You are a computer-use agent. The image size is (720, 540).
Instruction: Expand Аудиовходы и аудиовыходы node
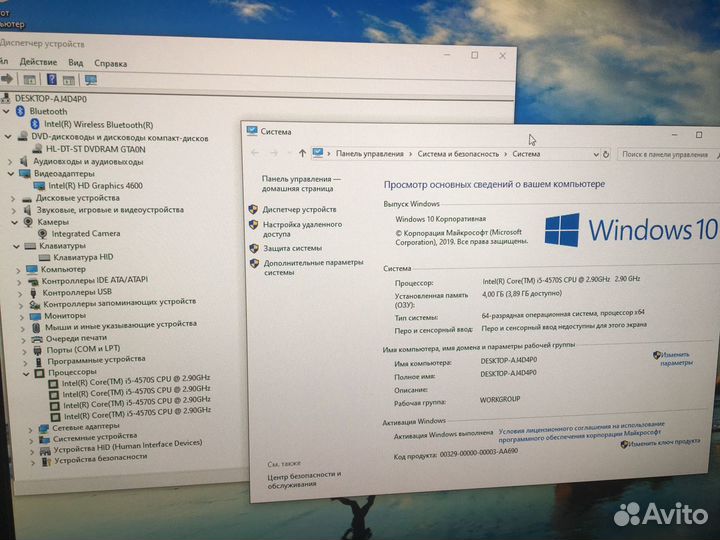click(x=10, y=162)
